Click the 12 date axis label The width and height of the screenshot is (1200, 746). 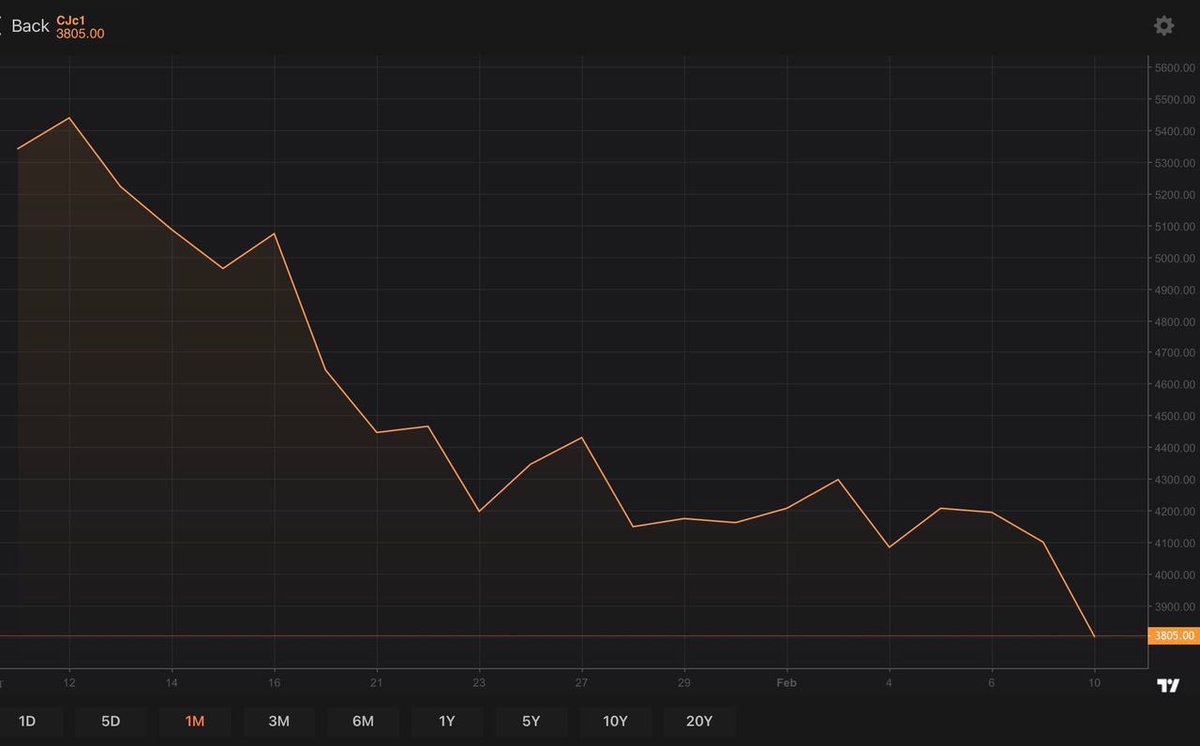coord(69,683)
